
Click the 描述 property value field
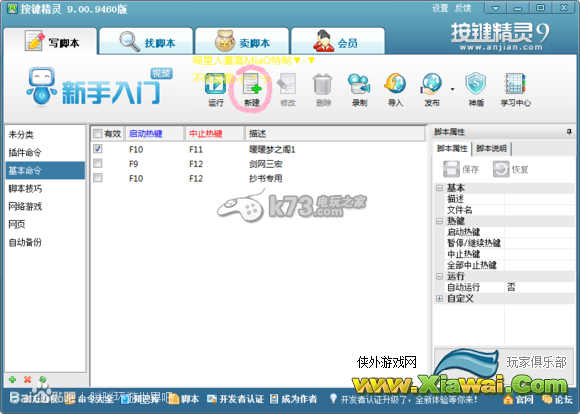coord(539,199)
